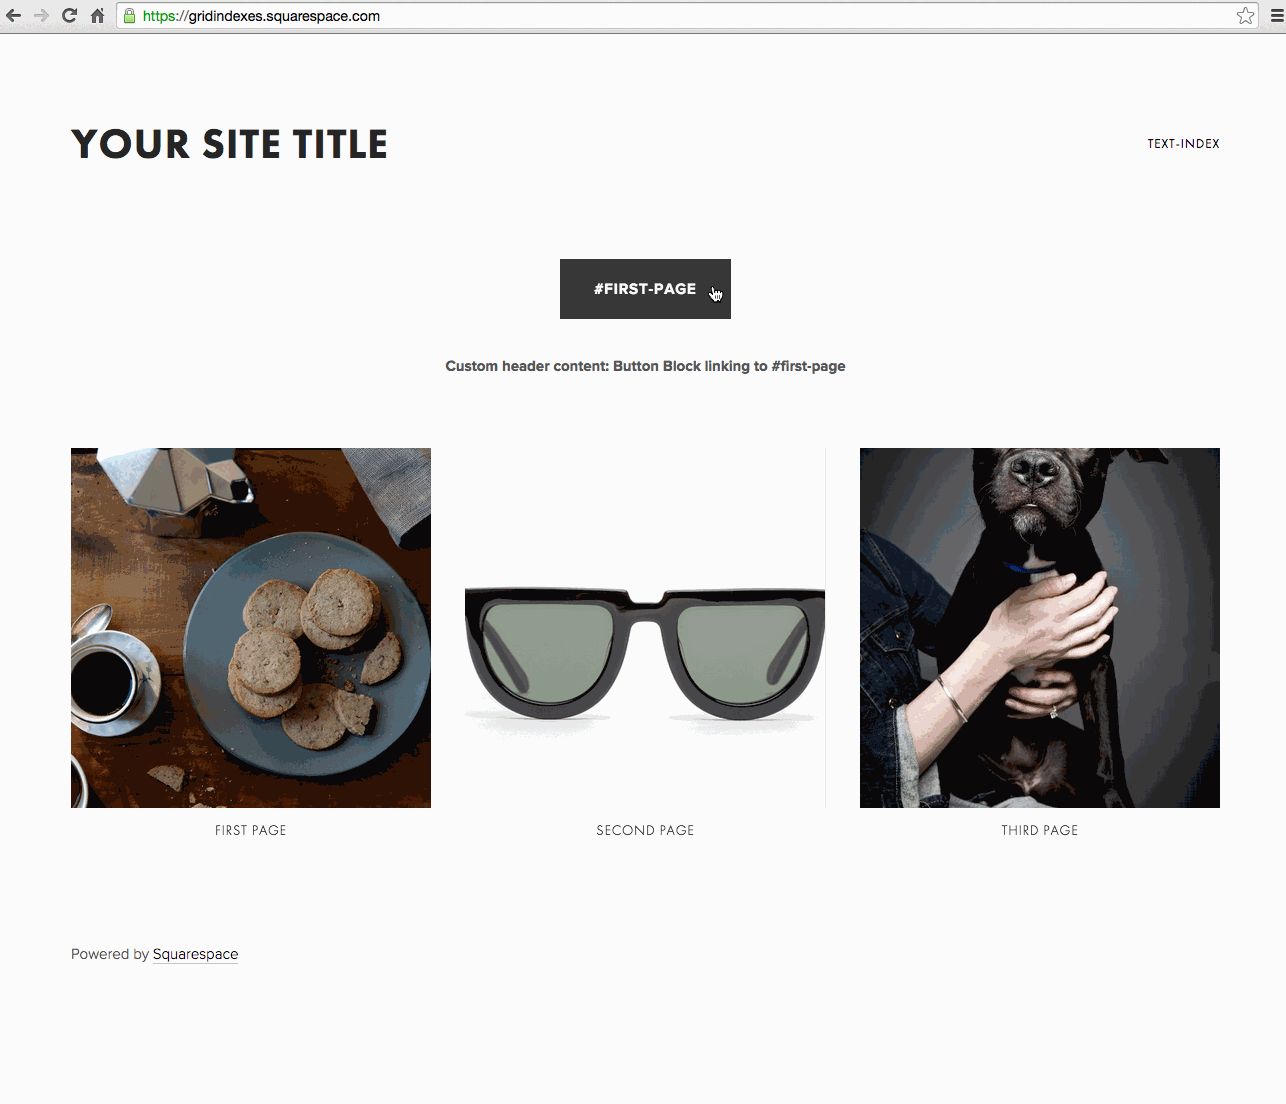Click the browser back arrow
The width and height of the screenshot is (1286, 1104).
click(x=13, y=16)
